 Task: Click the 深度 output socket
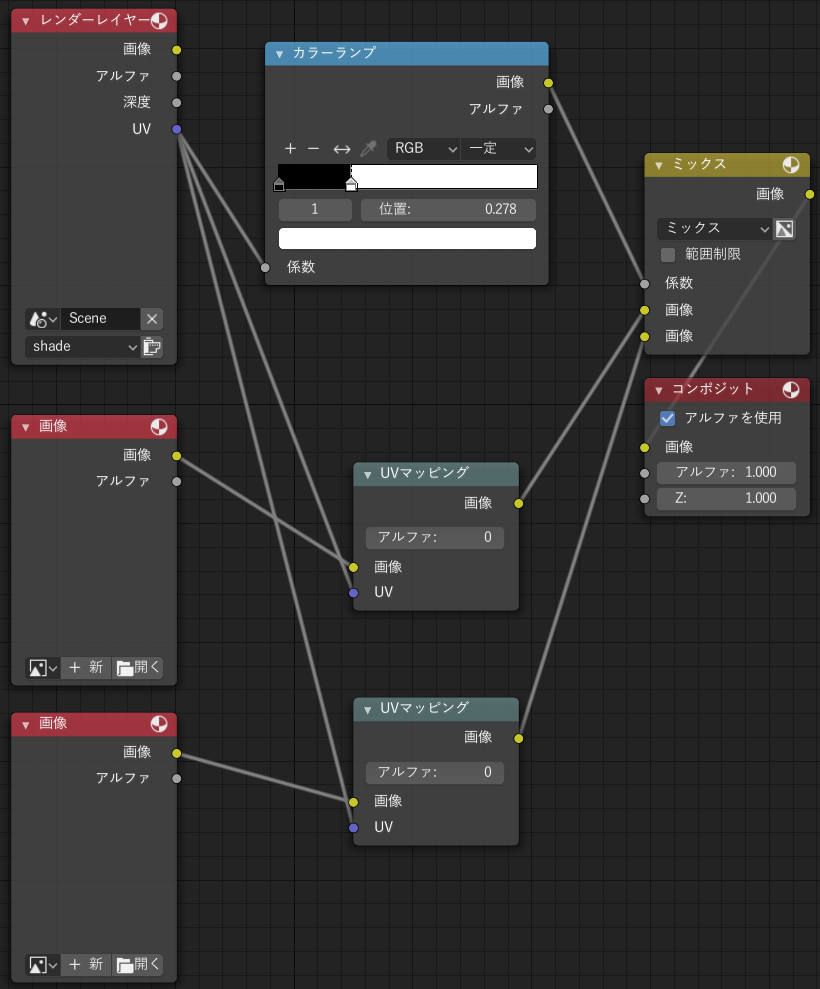pos(177,103)
